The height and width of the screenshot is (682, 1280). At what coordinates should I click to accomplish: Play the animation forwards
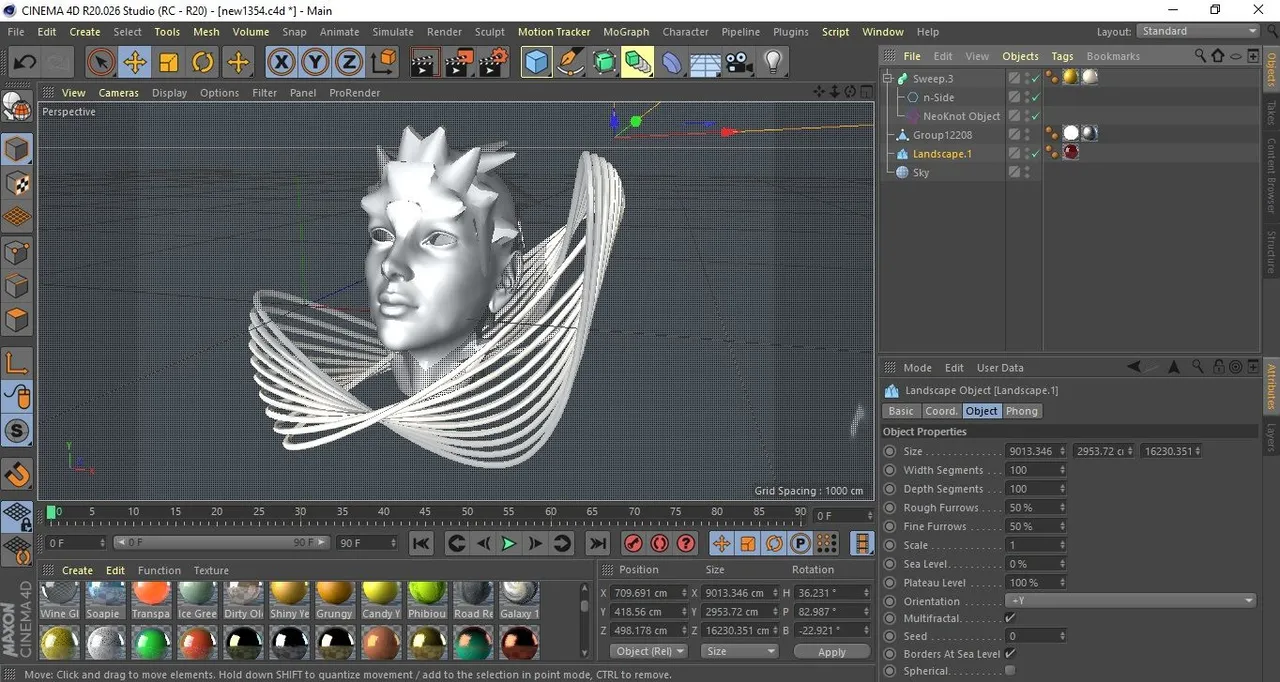pyautogui.click(x=509, y=543)
